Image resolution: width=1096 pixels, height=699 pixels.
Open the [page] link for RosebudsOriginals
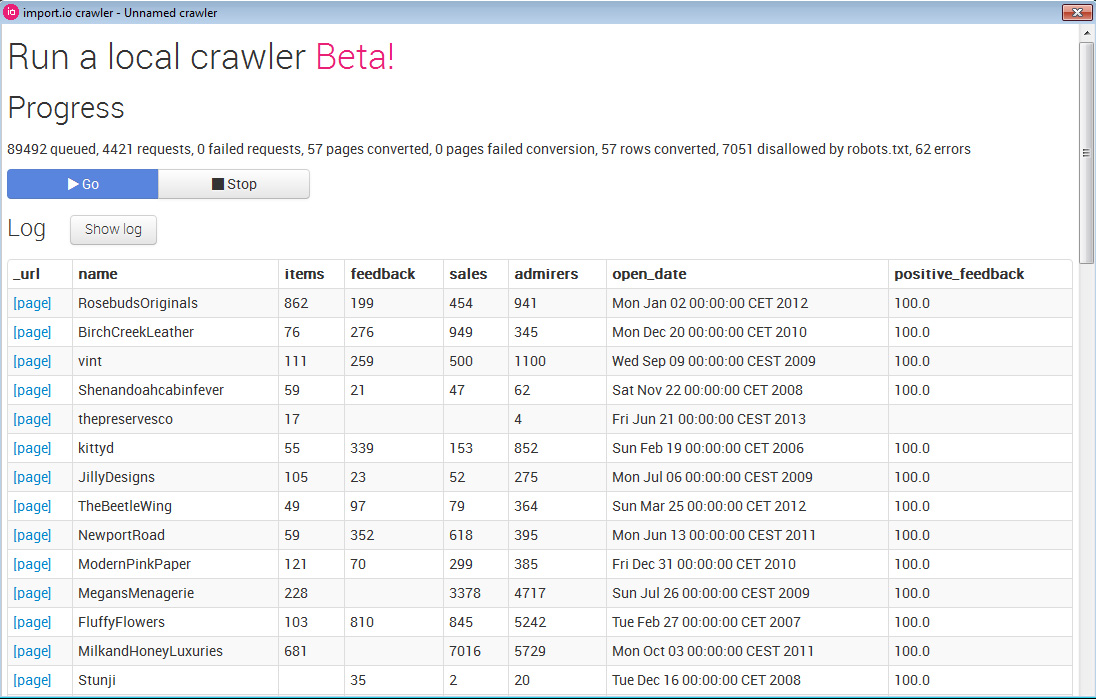[32, 303]
